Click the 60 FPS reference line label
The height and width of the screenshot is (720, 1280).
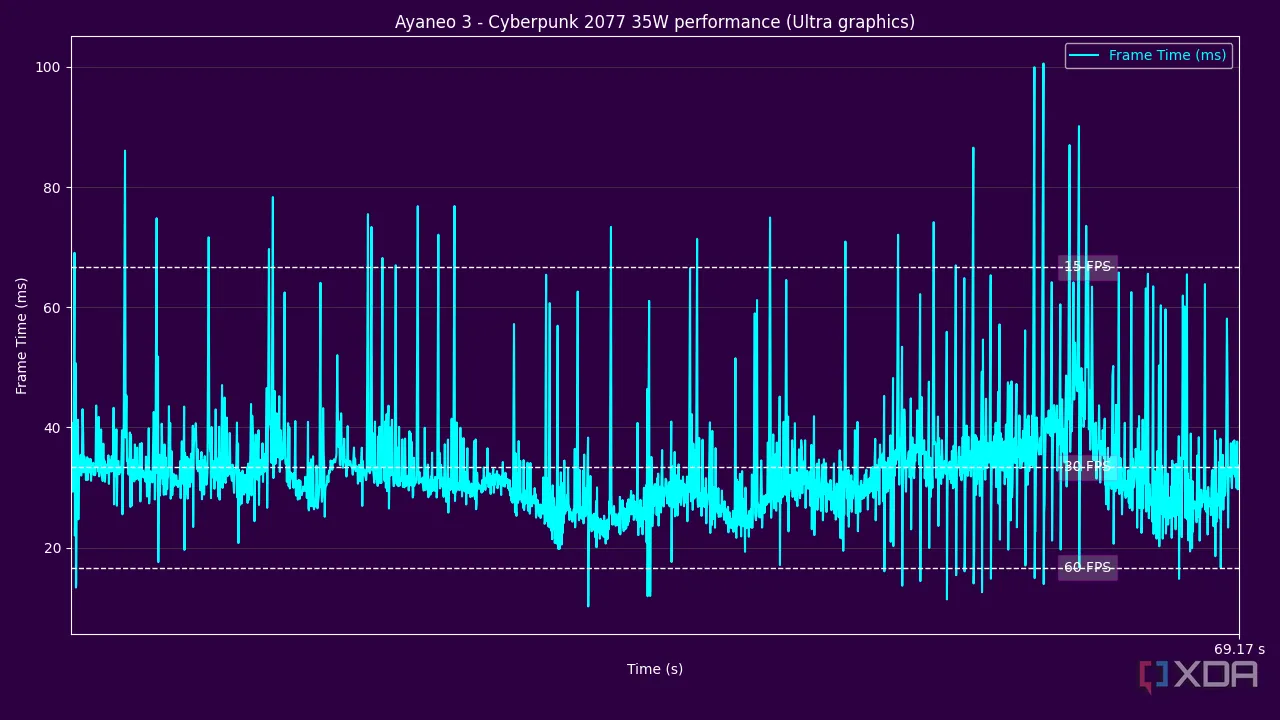coord(1088,568)
